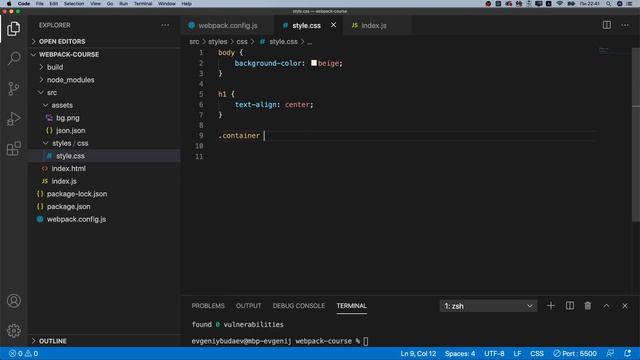Viewport: 640px width, 360px height.
Task: Select terminal shell dropdown 1: zsh
Action: pos(488,306)
